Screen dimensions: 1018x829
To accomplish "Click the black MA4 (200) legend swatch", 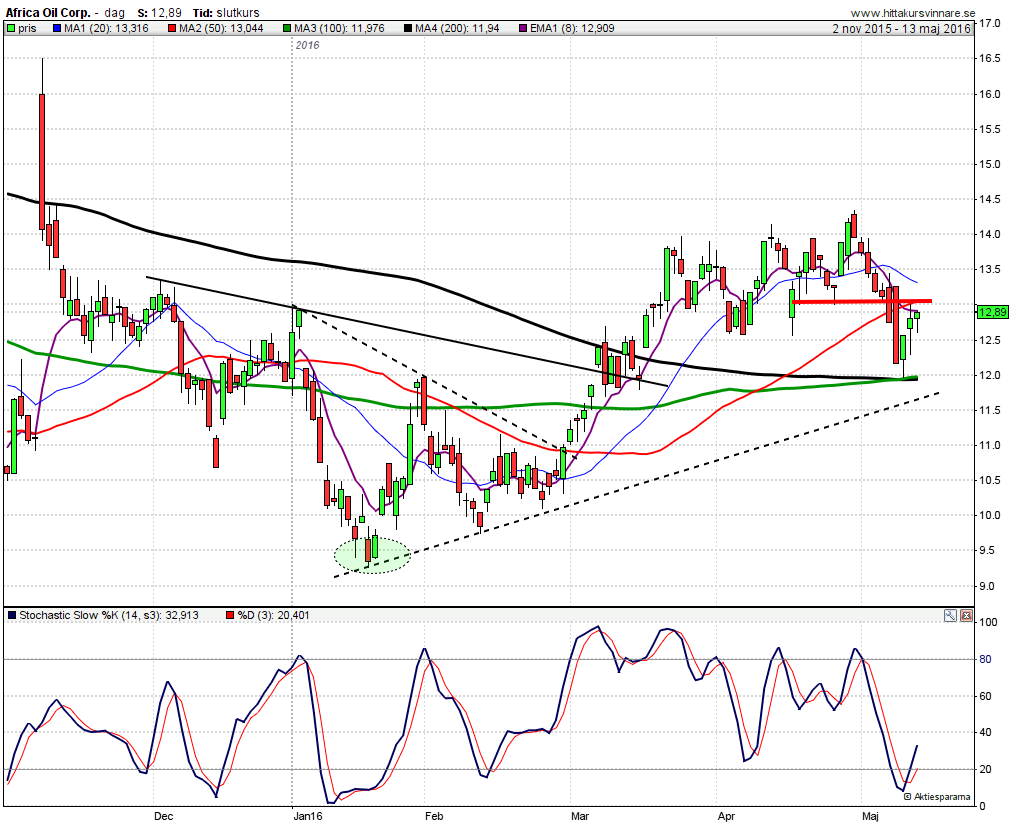I will (407, 29).
